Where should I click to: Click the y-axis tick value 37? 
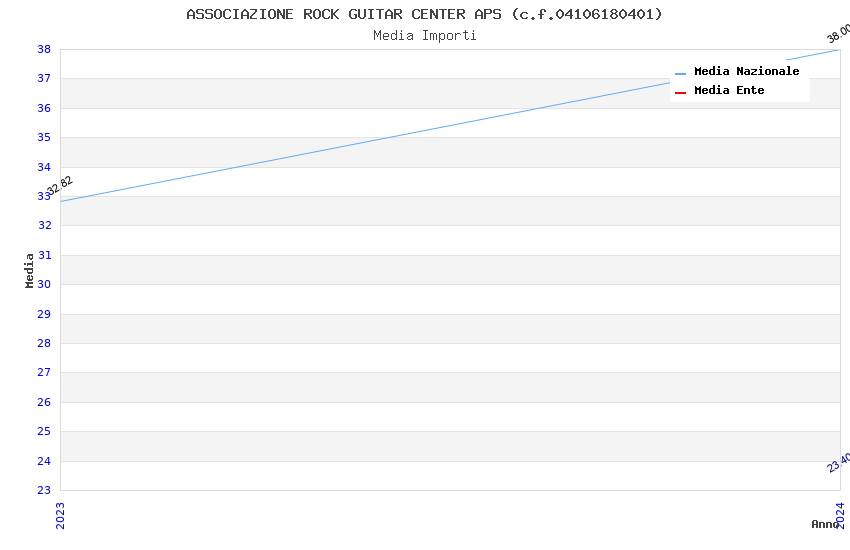click(x=44, y=79)
